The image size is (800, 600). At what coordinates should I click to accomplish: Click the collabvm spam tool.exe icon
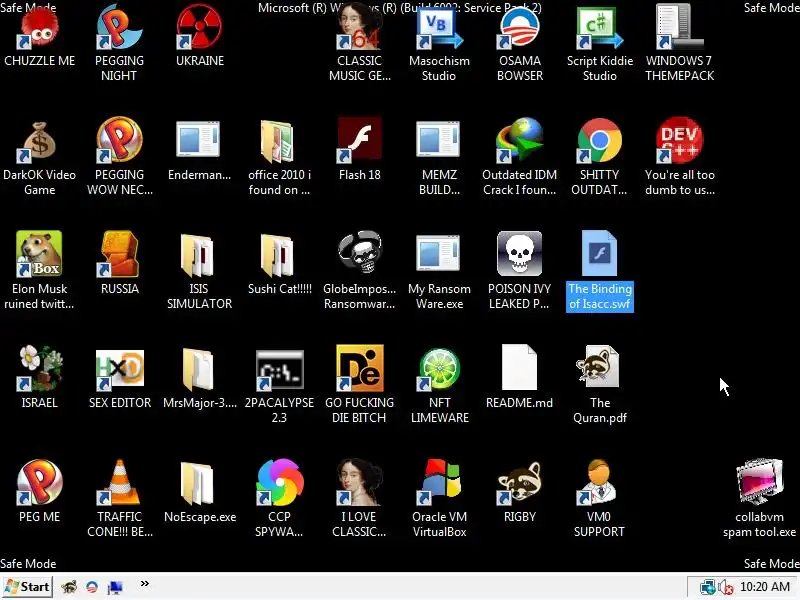pyautogui.click(x=759, y=482)
